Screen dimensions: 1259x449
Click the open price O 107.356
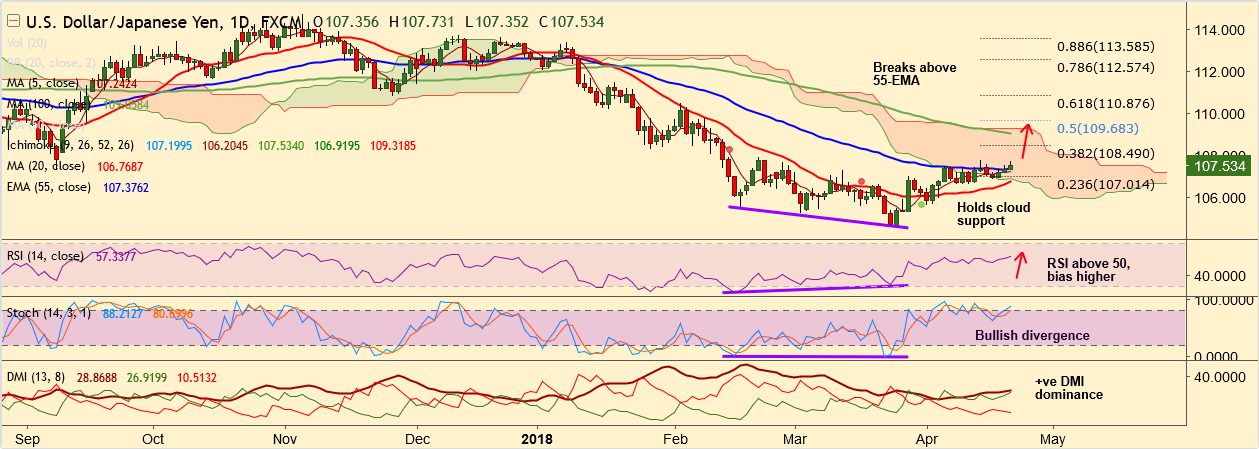(x=345, y=21)
